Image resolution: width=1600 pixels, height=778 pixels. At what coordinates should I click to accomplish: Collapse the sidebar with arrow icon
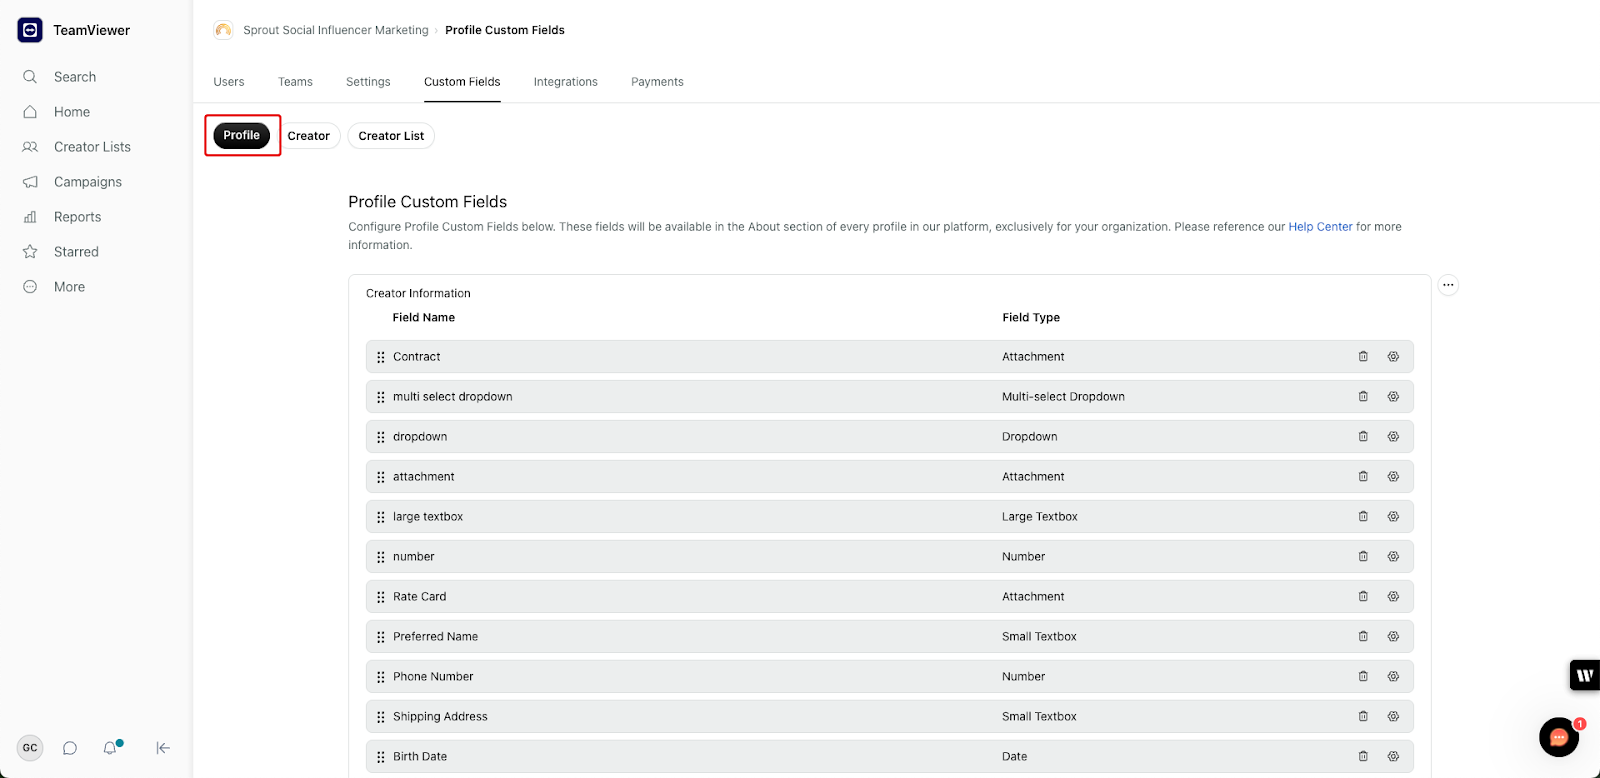click(163, 748)
